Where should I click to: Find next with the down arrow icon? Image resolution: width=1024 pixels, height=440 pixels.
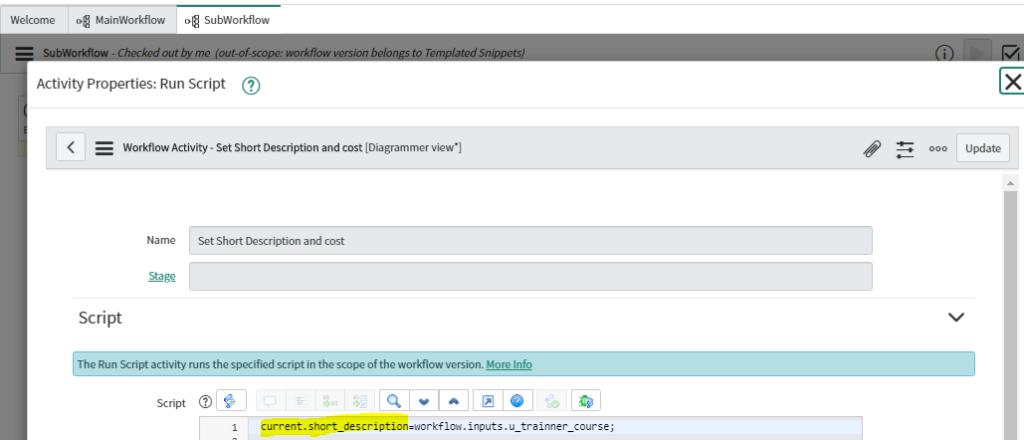tap(424, 400)
